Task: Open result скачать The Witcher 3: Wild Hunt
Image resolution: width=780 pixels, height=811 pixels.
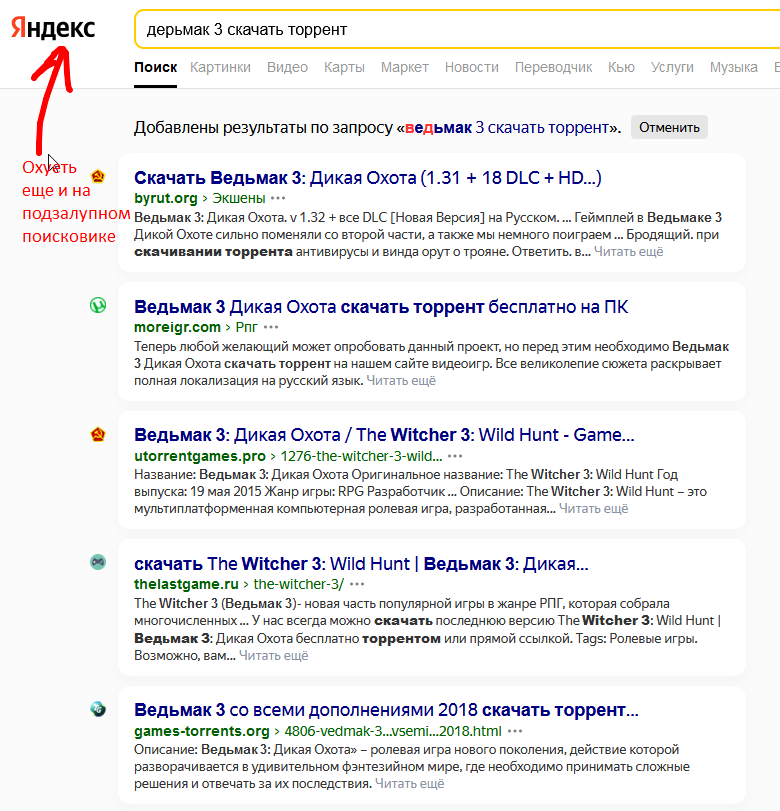Action: [x=362, y=564]
